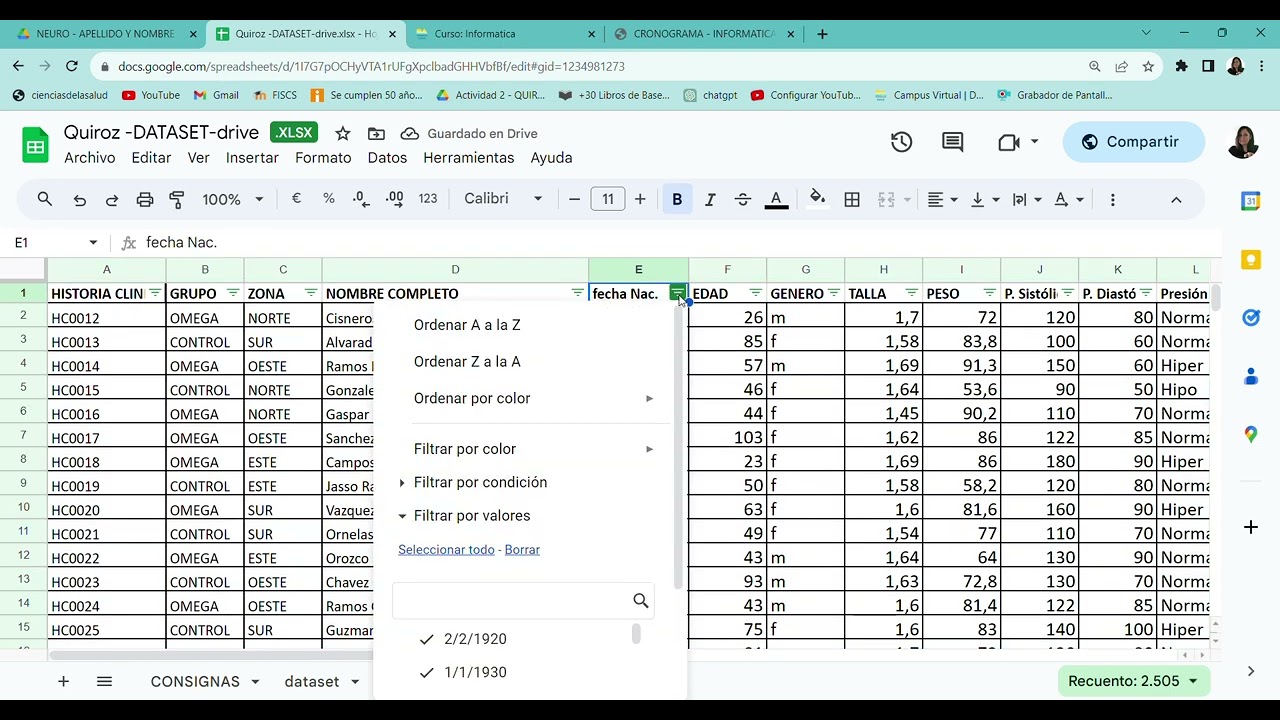Click the font size field
The height and width of the screenshot is (720, 1280).
(x=607, y=199)
